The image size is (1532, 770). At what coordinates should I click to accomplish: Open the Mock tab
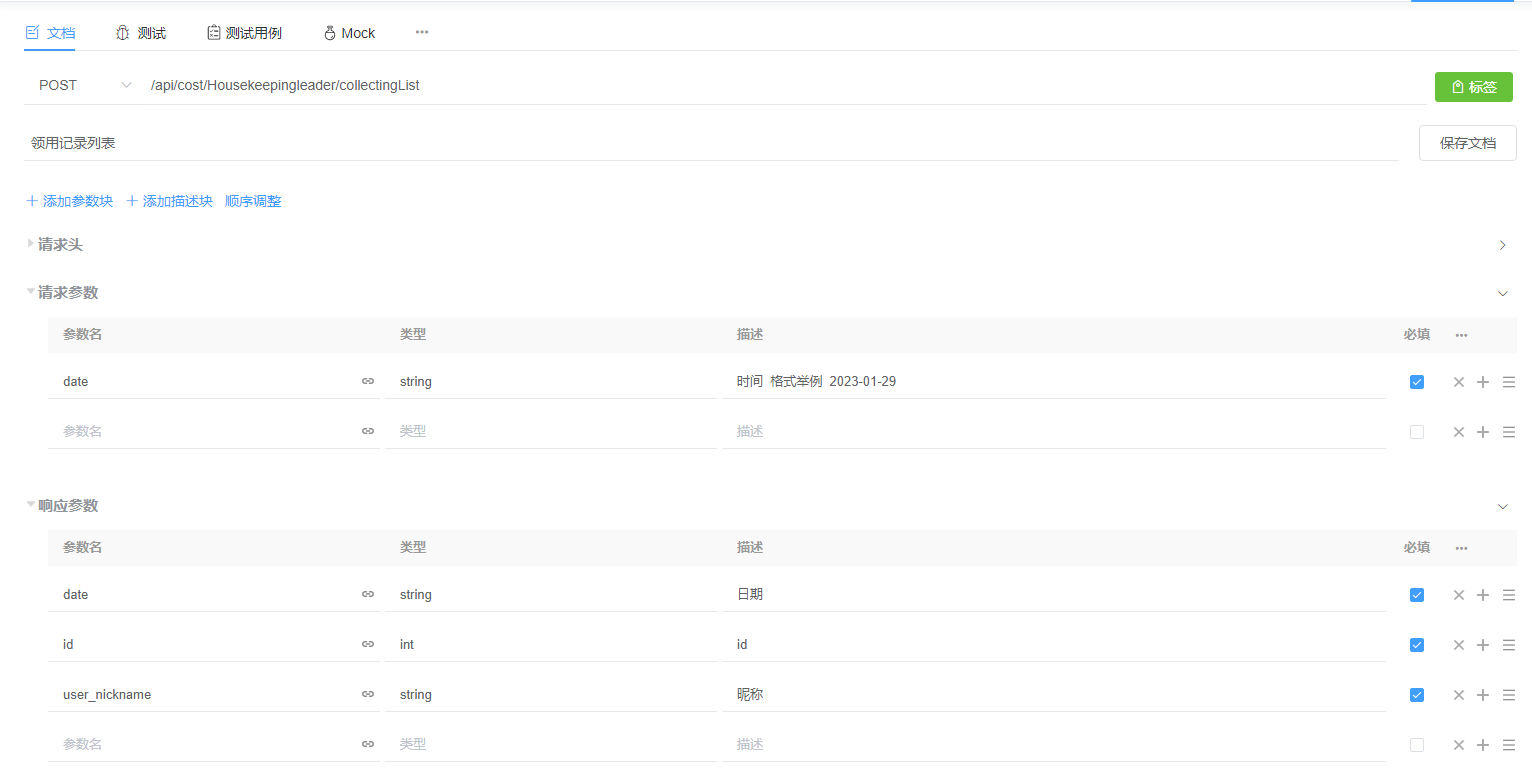click(349, 33)
